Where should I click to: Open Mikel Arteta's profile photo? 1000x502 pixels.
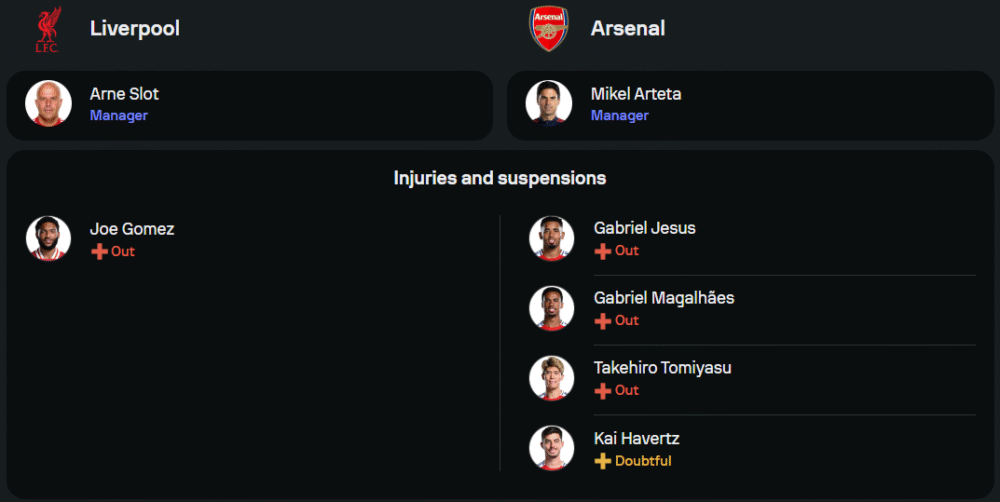(x=549, y=104)
